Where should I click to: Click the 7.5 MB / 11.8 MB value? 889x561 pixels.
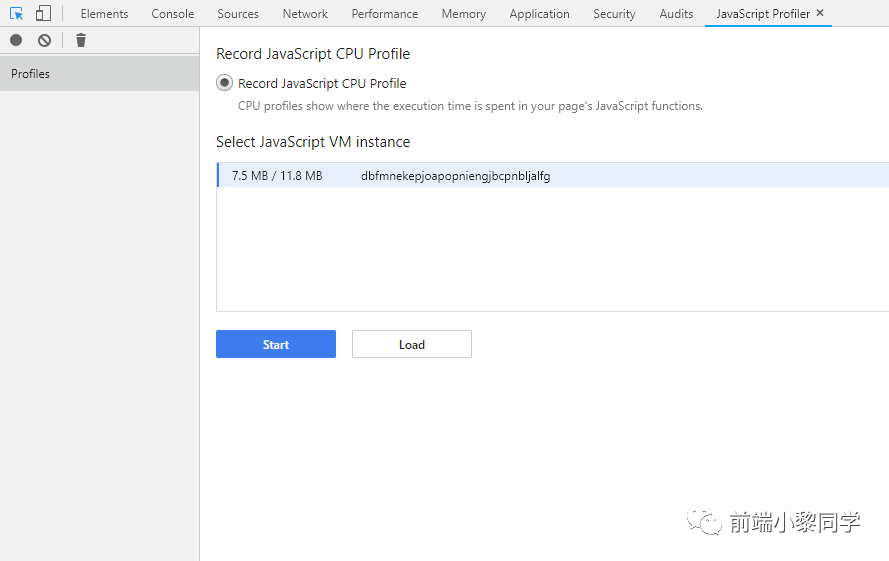(277, 176)
